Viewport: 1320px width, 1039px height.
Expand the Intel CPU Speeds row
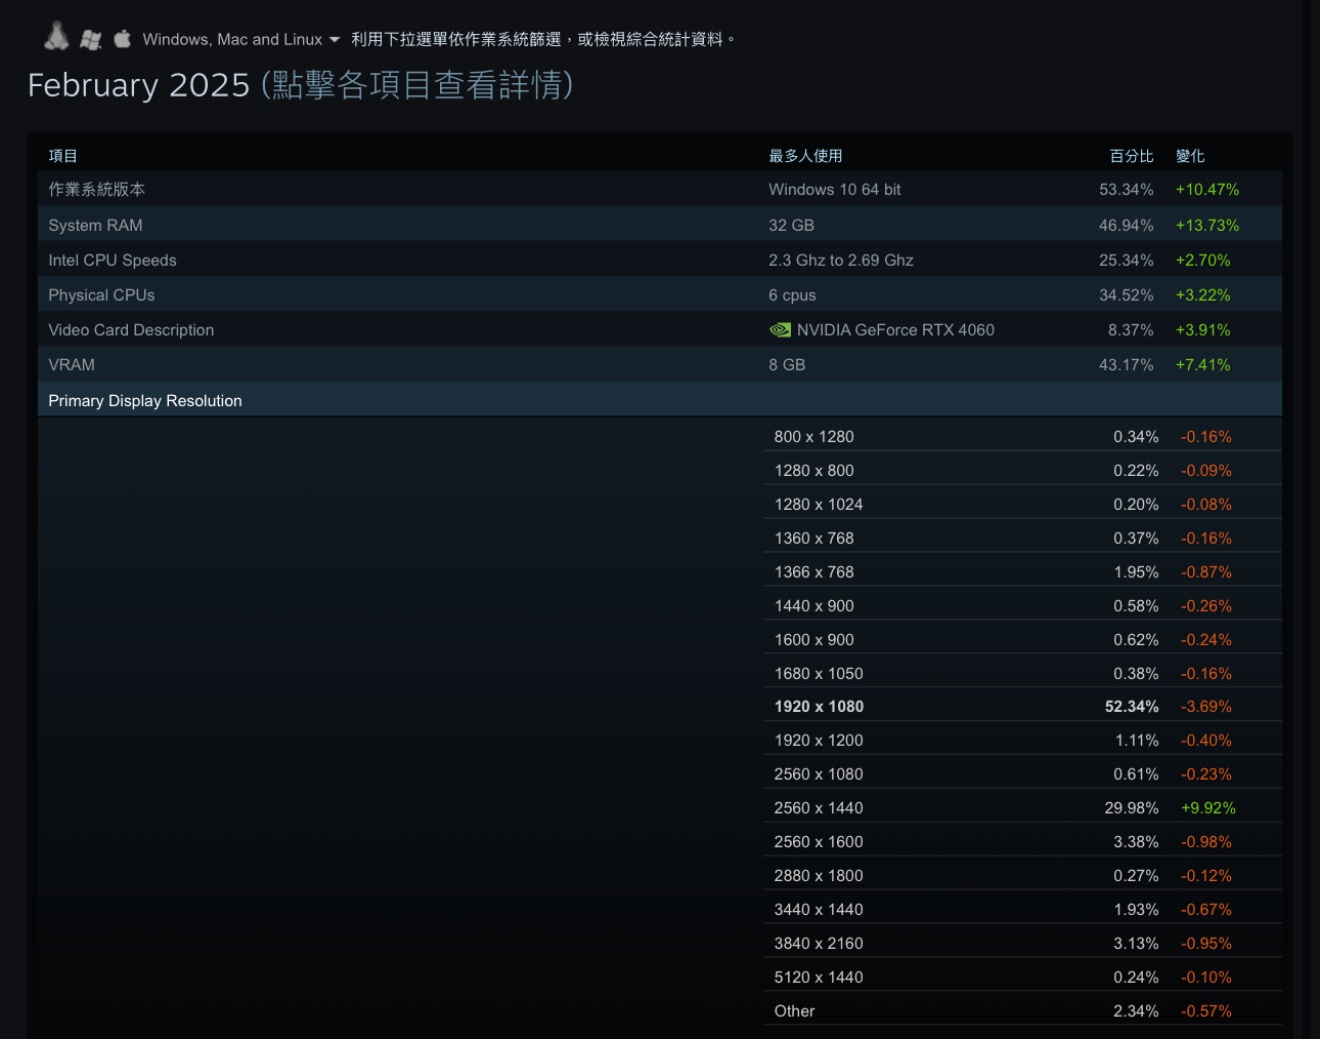[x=112, y=260]
